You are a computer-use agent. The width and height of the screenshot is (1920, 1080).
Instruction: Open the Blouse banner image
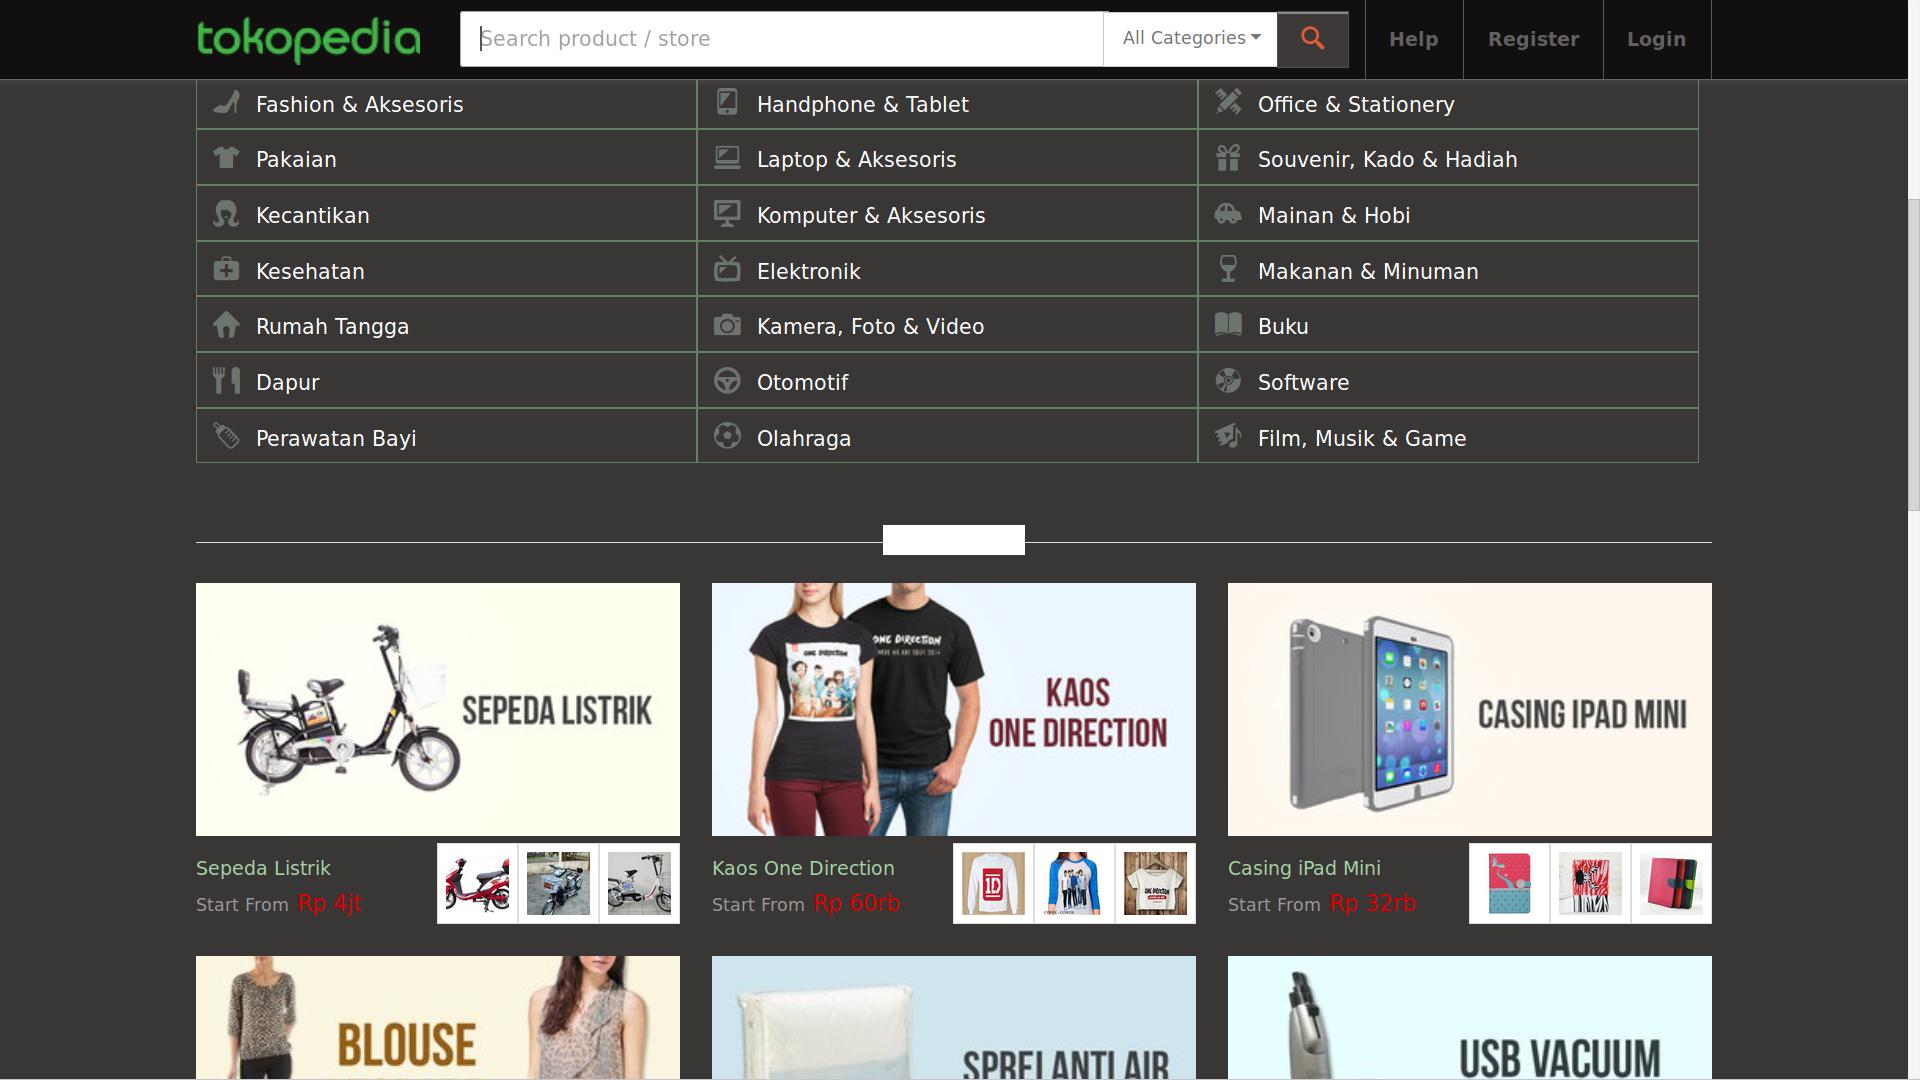tap(438, 1018)
